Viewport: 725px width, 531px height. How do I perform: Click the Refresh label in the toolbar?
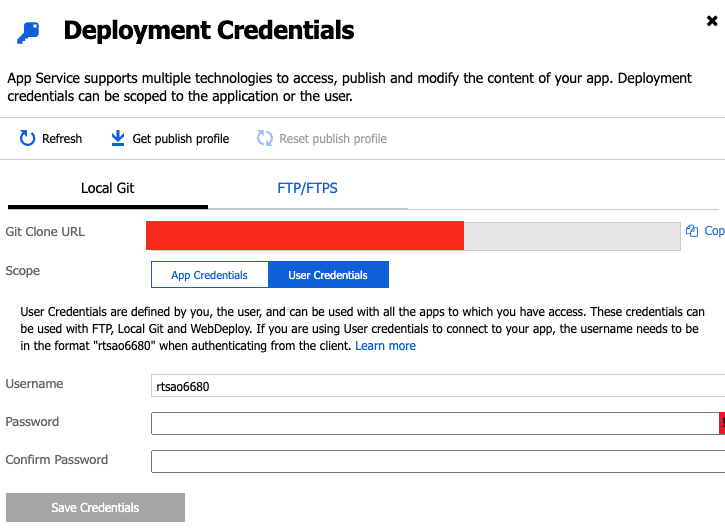[x=62, y=139]
